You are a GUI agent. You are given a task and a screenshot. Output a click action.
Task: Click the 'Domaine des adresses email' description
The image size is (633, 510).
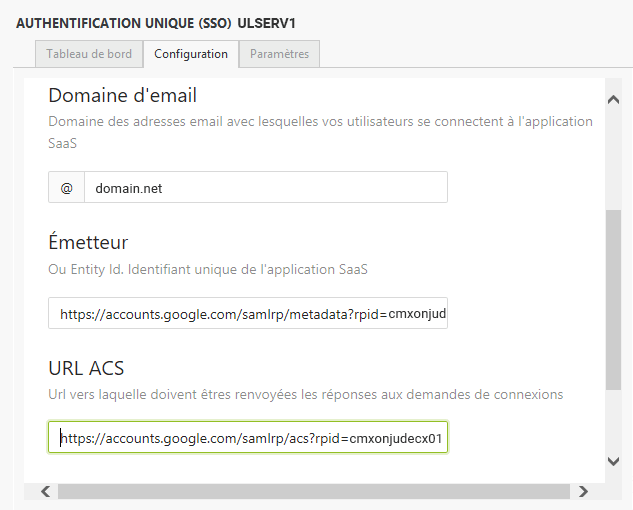click(321, 132)
